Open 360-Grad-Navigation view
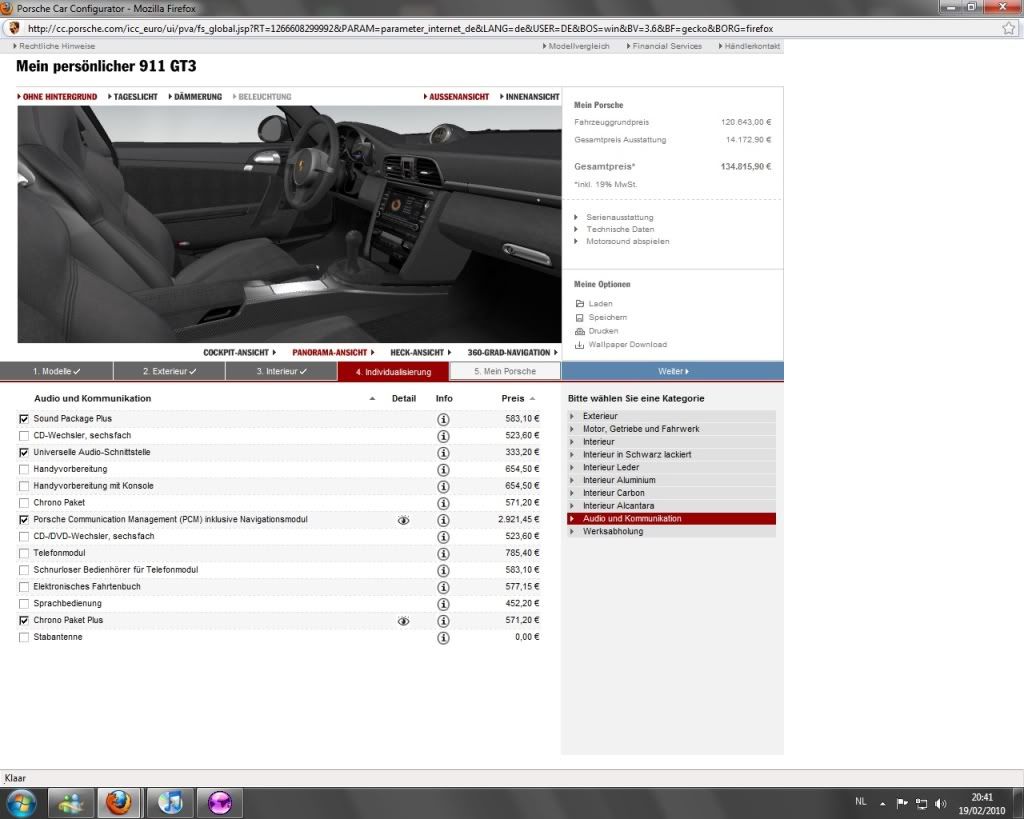Image resolution: width=1024 pixels, height=819 pixels. tap(513, 353)
